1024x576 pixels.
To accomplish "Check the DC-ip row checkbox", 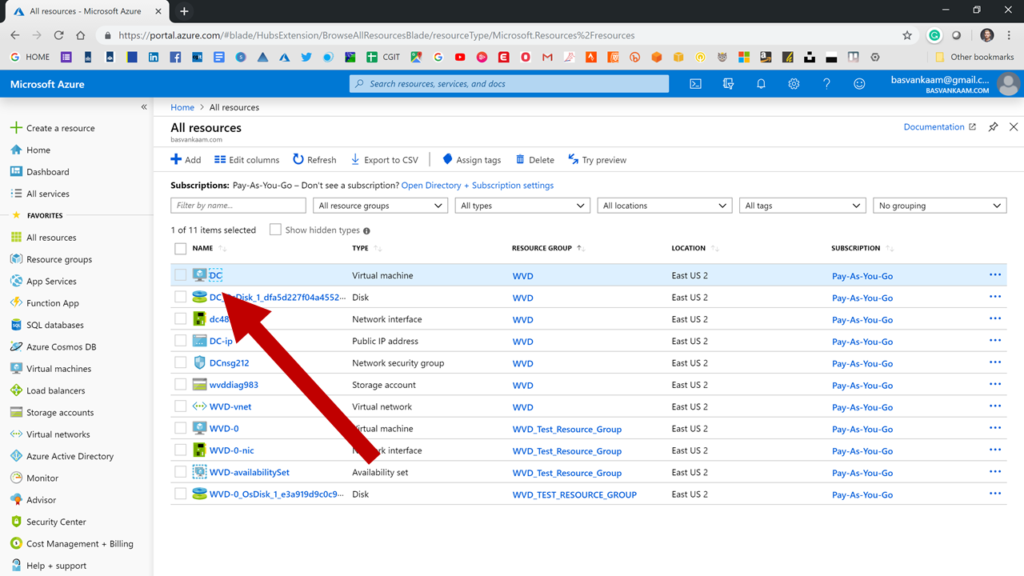I will [180, 340].
